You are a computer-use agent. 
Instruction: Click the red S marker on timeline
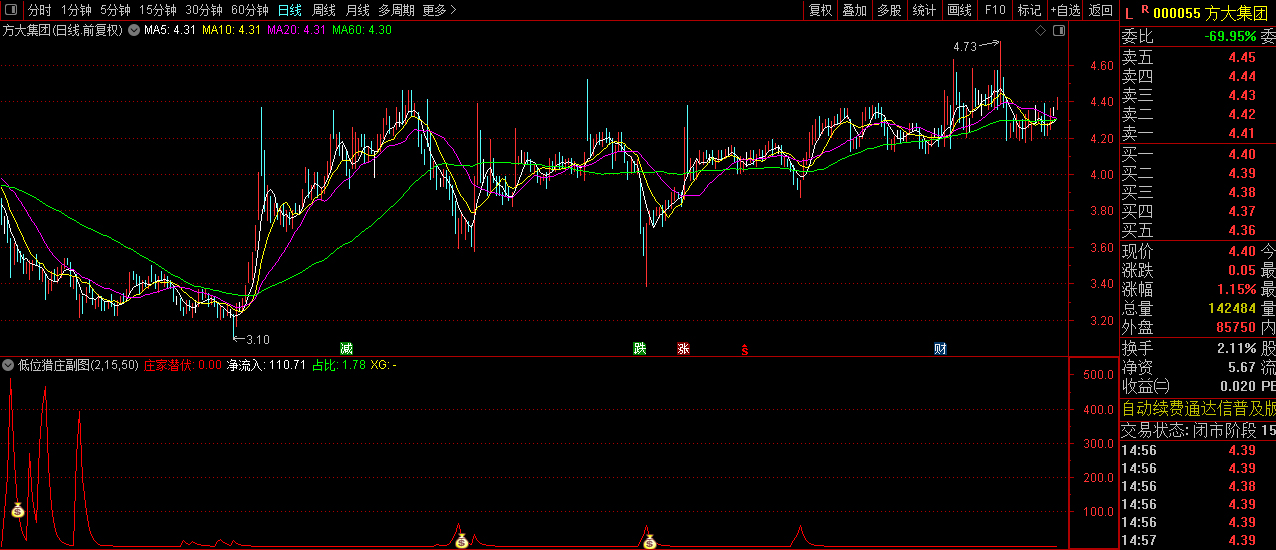744,349
